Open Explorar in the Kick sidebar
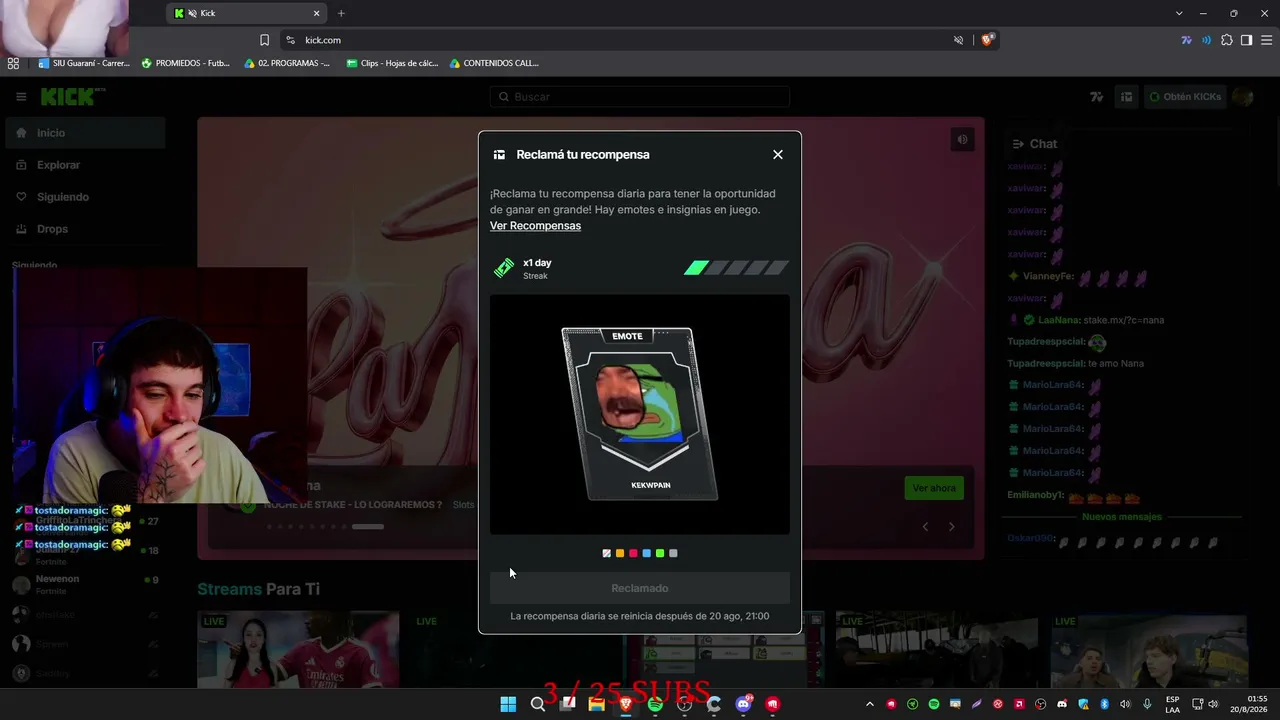 coord(85,165)
